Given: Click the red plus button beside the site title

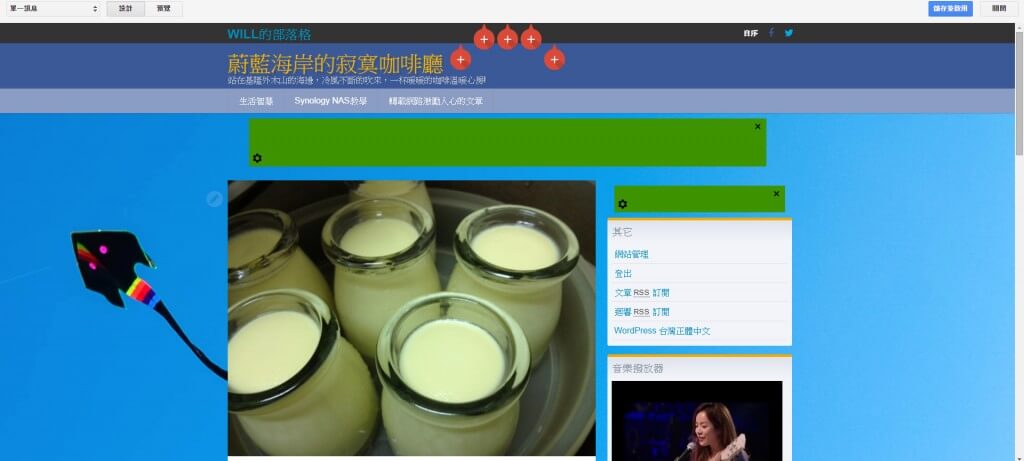Looking at the screenshot, I should (x=460, y=60).
